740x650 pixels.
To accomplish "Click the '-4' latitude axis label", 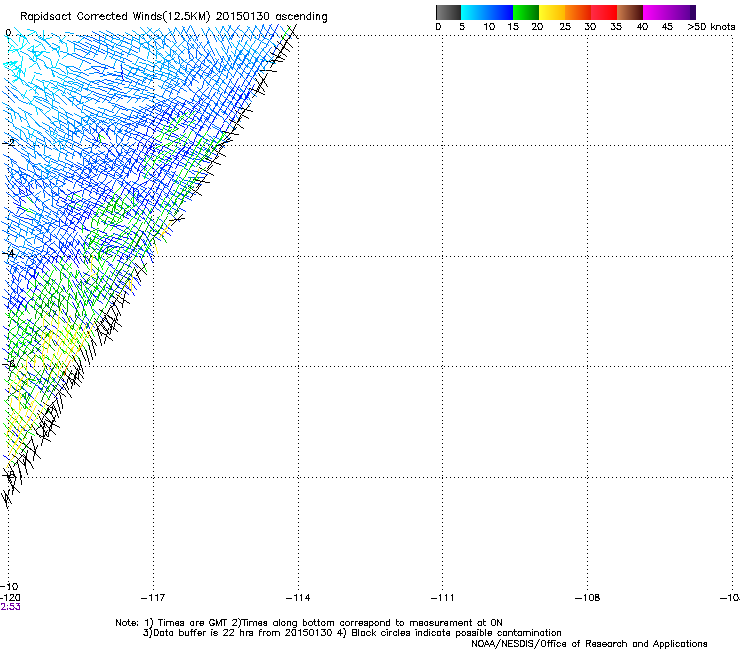I will (x=9, y=253).
